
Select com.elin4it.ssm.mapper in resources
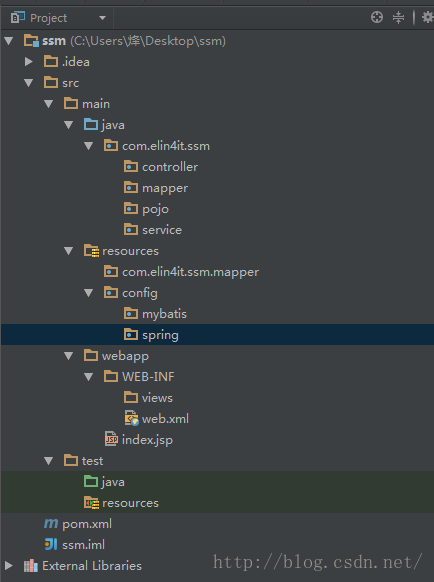click(x=190, y=272)
